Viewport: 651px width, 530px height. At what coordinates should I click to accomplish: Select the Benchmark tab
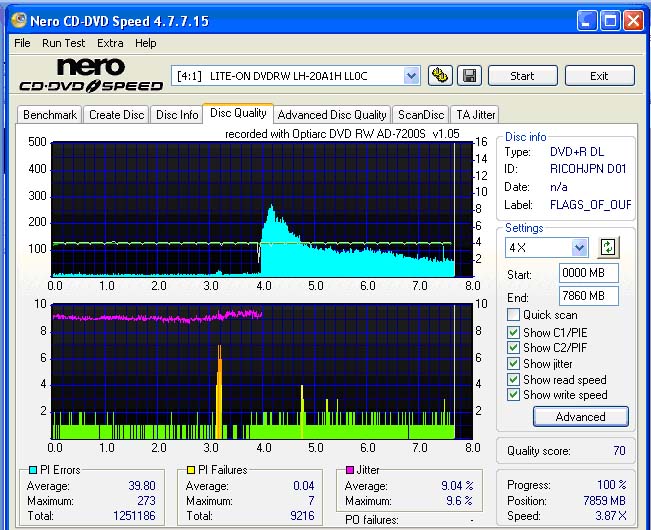(x=49, y=115)
